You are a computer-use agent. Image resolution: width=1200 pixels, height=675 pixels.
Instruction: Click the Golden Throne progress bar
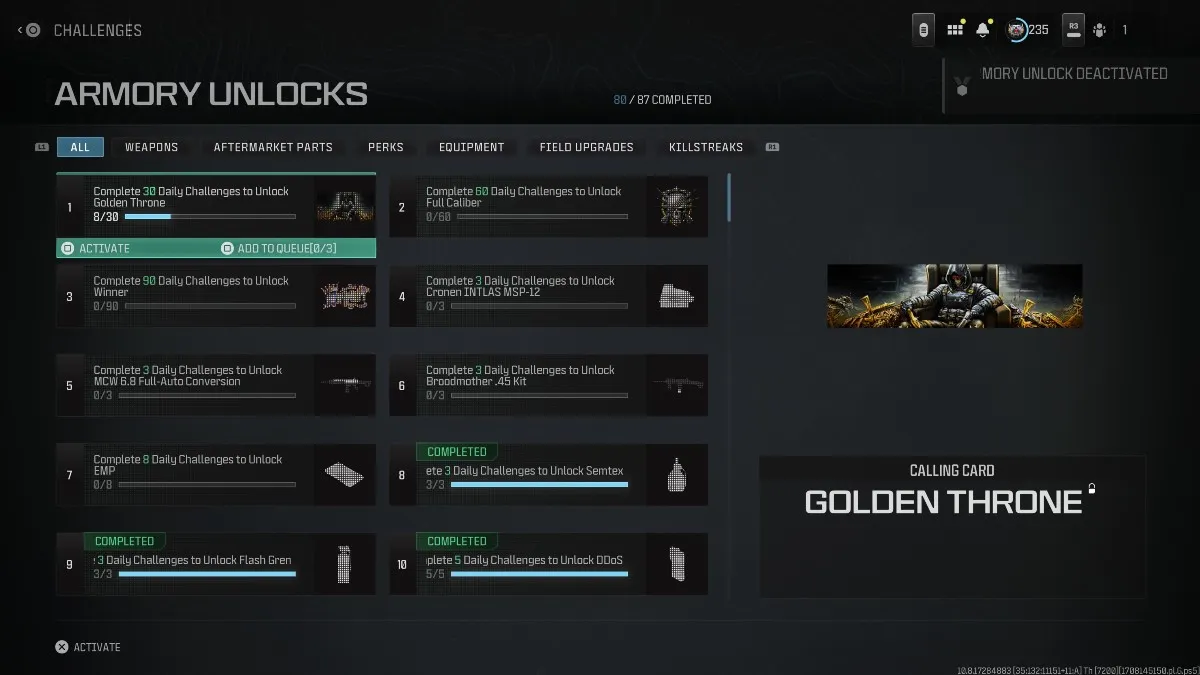click(x=210, y=216)
